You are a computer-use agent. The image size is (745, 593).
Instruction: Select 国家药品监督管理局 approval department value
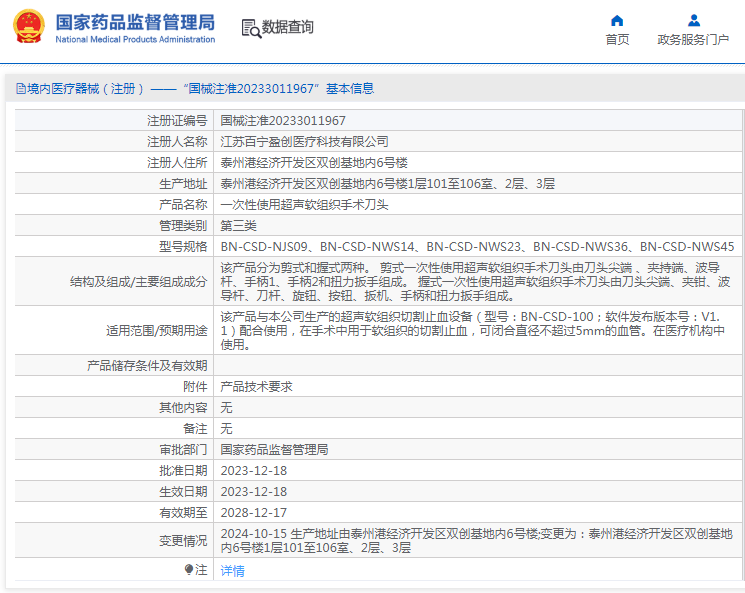tap(274, 450)
